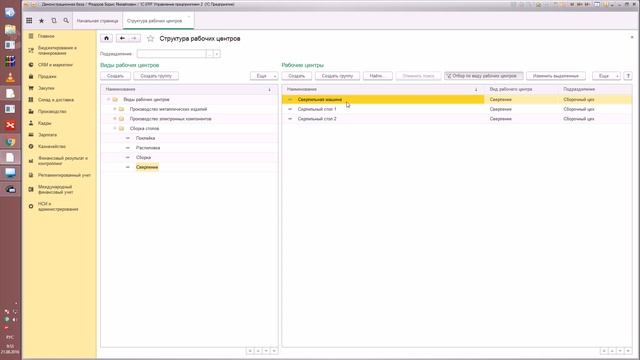Open Еще menu of Рабочие центры
Screen dimensions: 640x360
click(x=607, y=76)
